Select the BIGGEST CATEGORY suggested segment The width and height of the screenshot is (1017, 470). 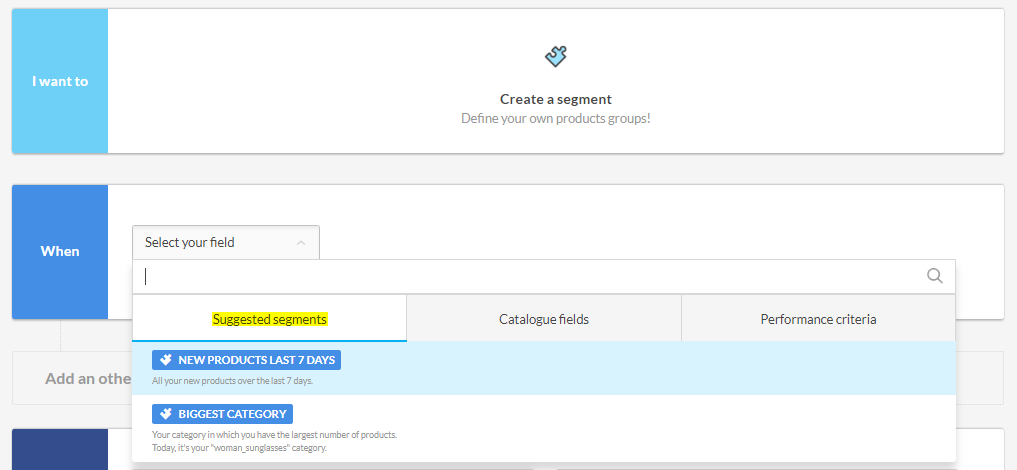233,413
